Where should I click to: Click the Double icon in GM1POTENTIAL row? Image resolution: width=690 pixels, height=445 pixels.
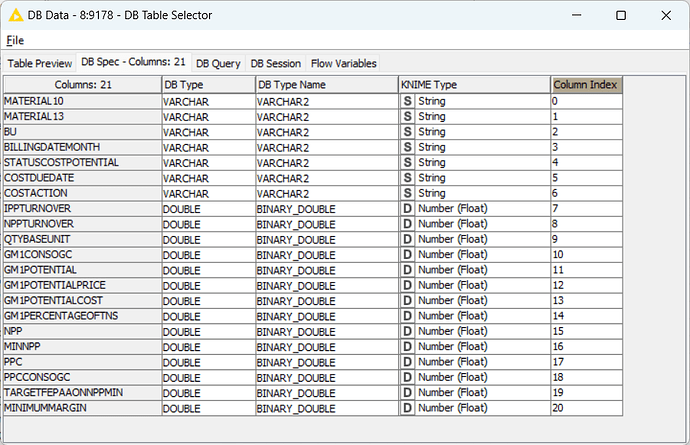tap(407, 270)
